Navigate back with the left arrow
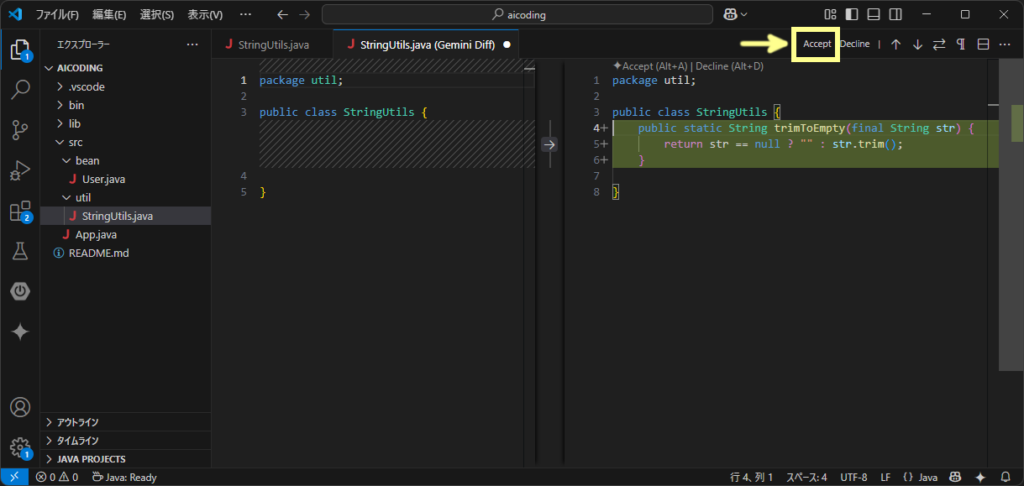This screenshot has width=1024, height=486. 282,14
